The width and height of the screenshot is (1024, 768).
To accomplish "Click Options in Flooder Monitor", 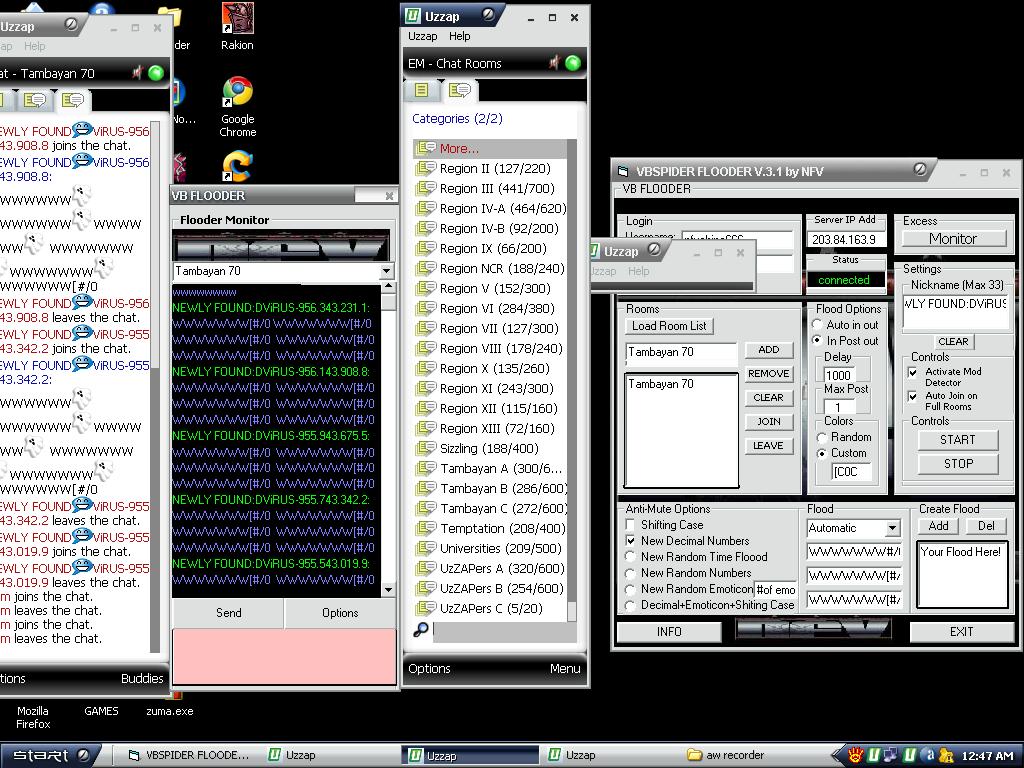I will click(340, 613).
